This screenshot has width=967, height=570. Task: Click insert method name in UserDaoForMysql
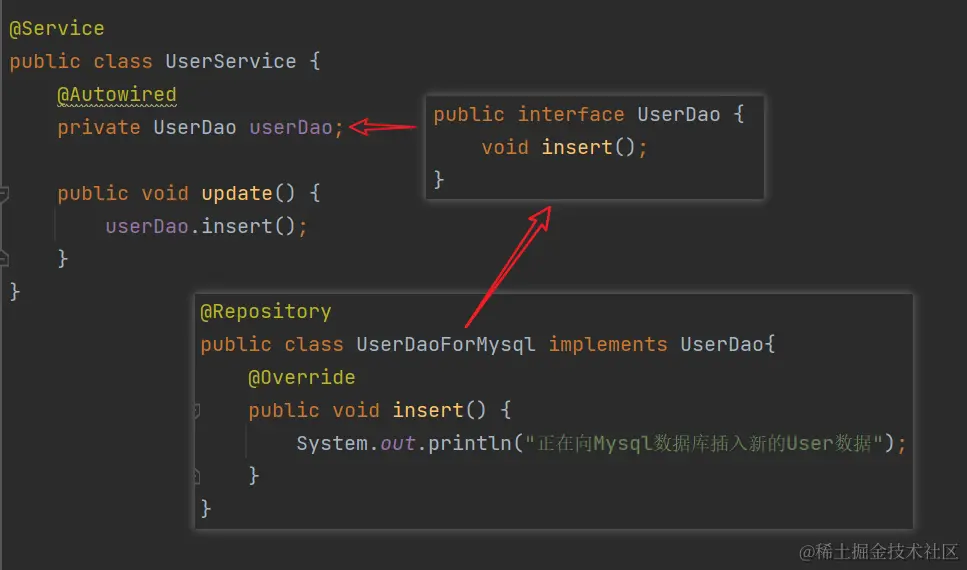[x=428, y=410]
